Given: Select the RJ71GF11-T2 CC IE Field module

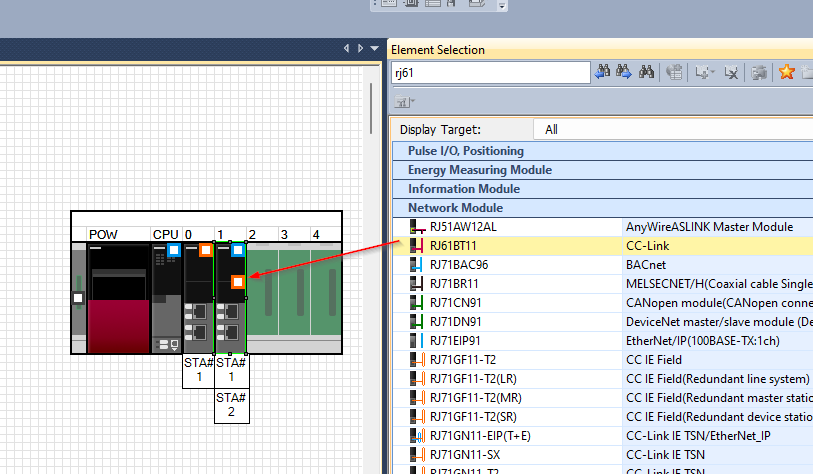Looking at the screenshot, I should [x=602, y=360].
